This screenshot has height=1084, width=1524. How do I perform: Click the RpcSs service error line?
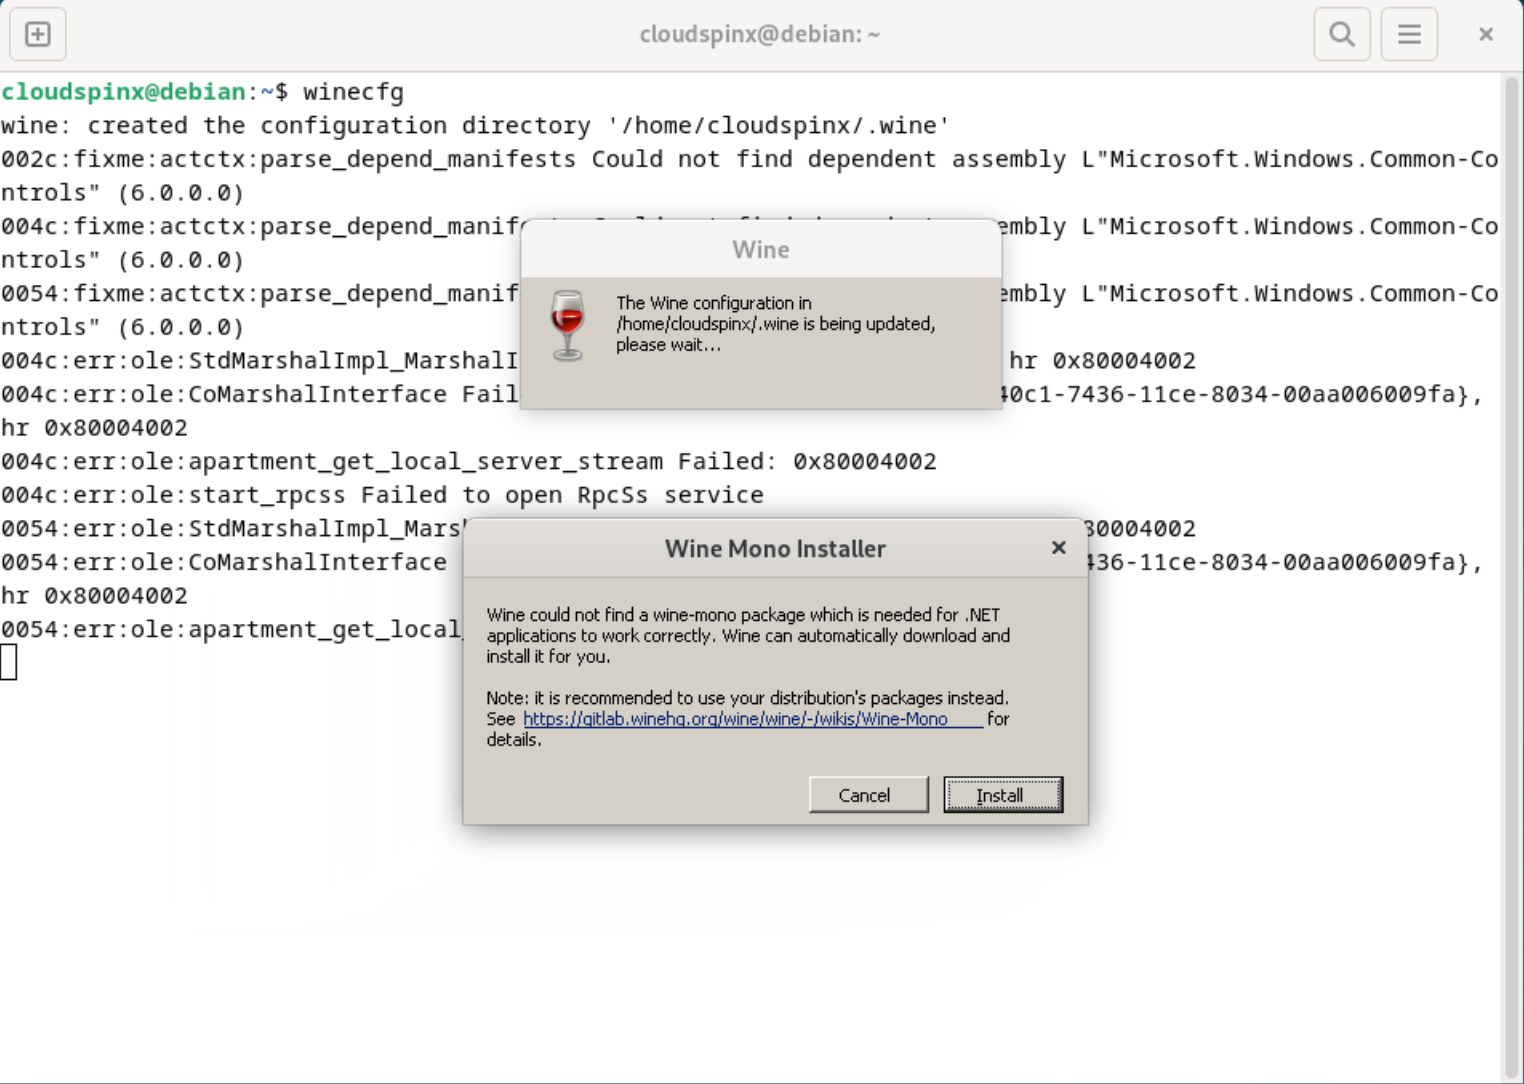coord(381,494)
